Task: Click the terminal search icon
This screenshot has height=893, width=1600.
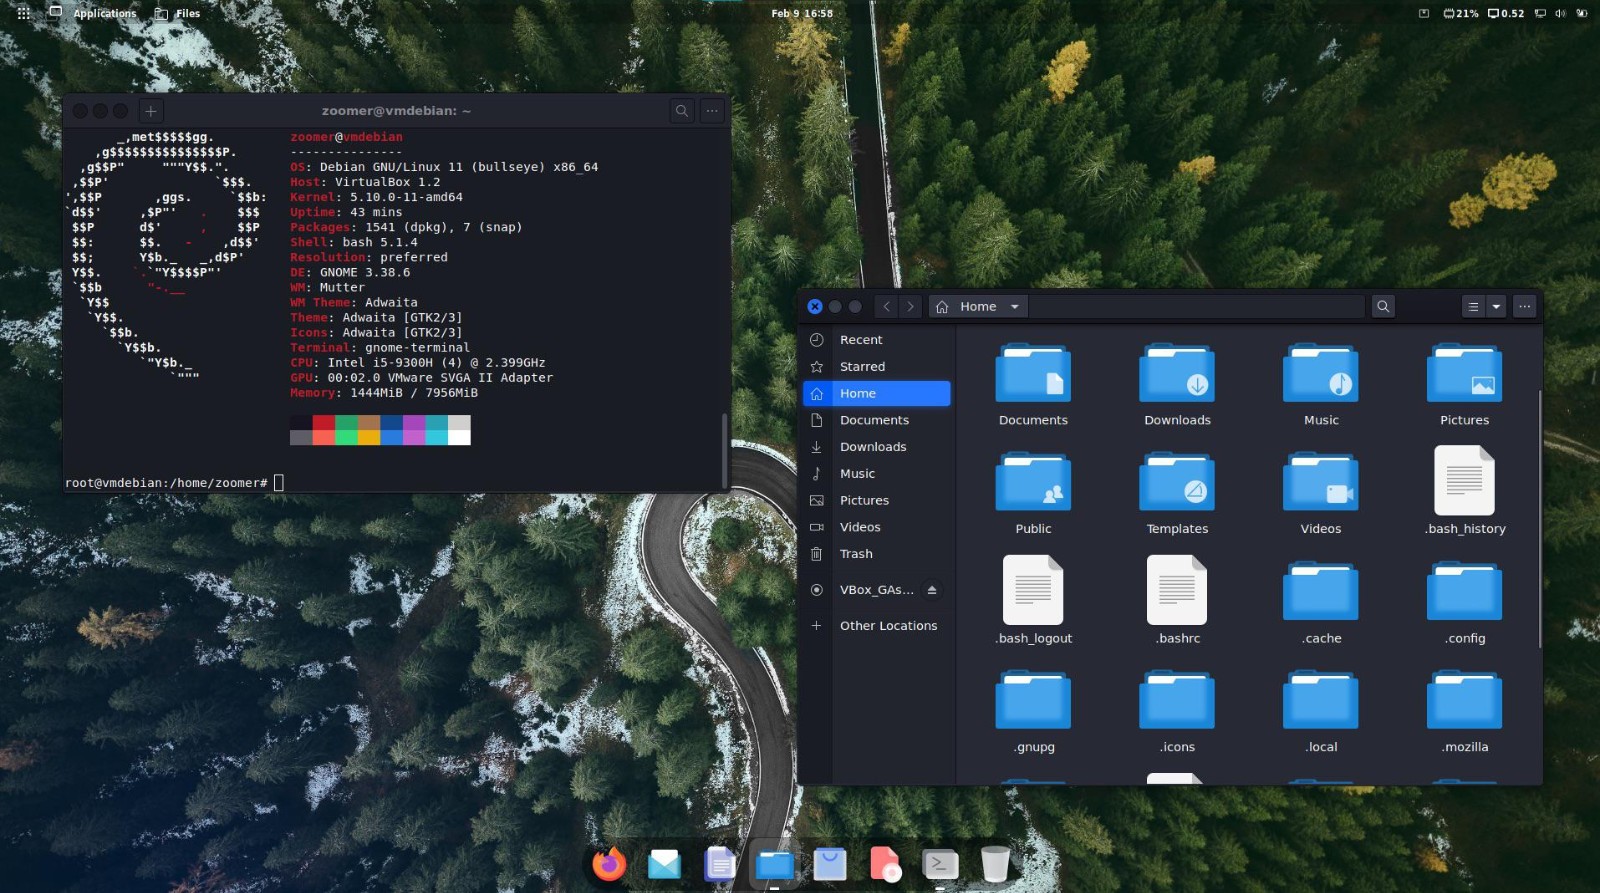Action: click(682, 111)
